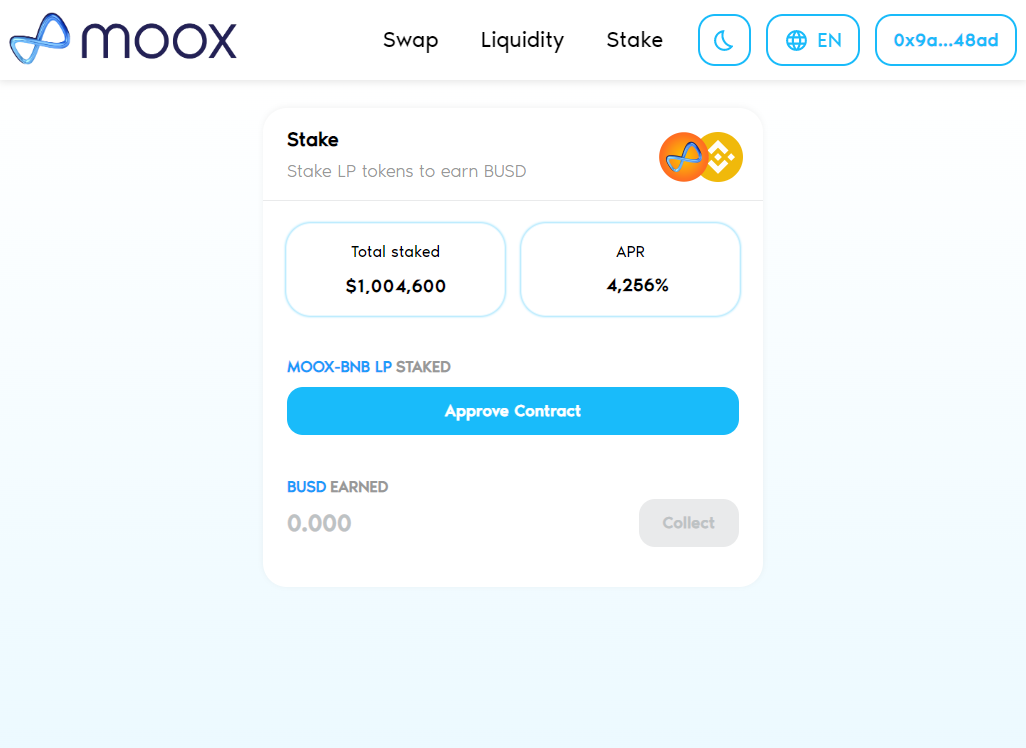
Task: Click the APR 4,256% card
Action: (630, 270)
